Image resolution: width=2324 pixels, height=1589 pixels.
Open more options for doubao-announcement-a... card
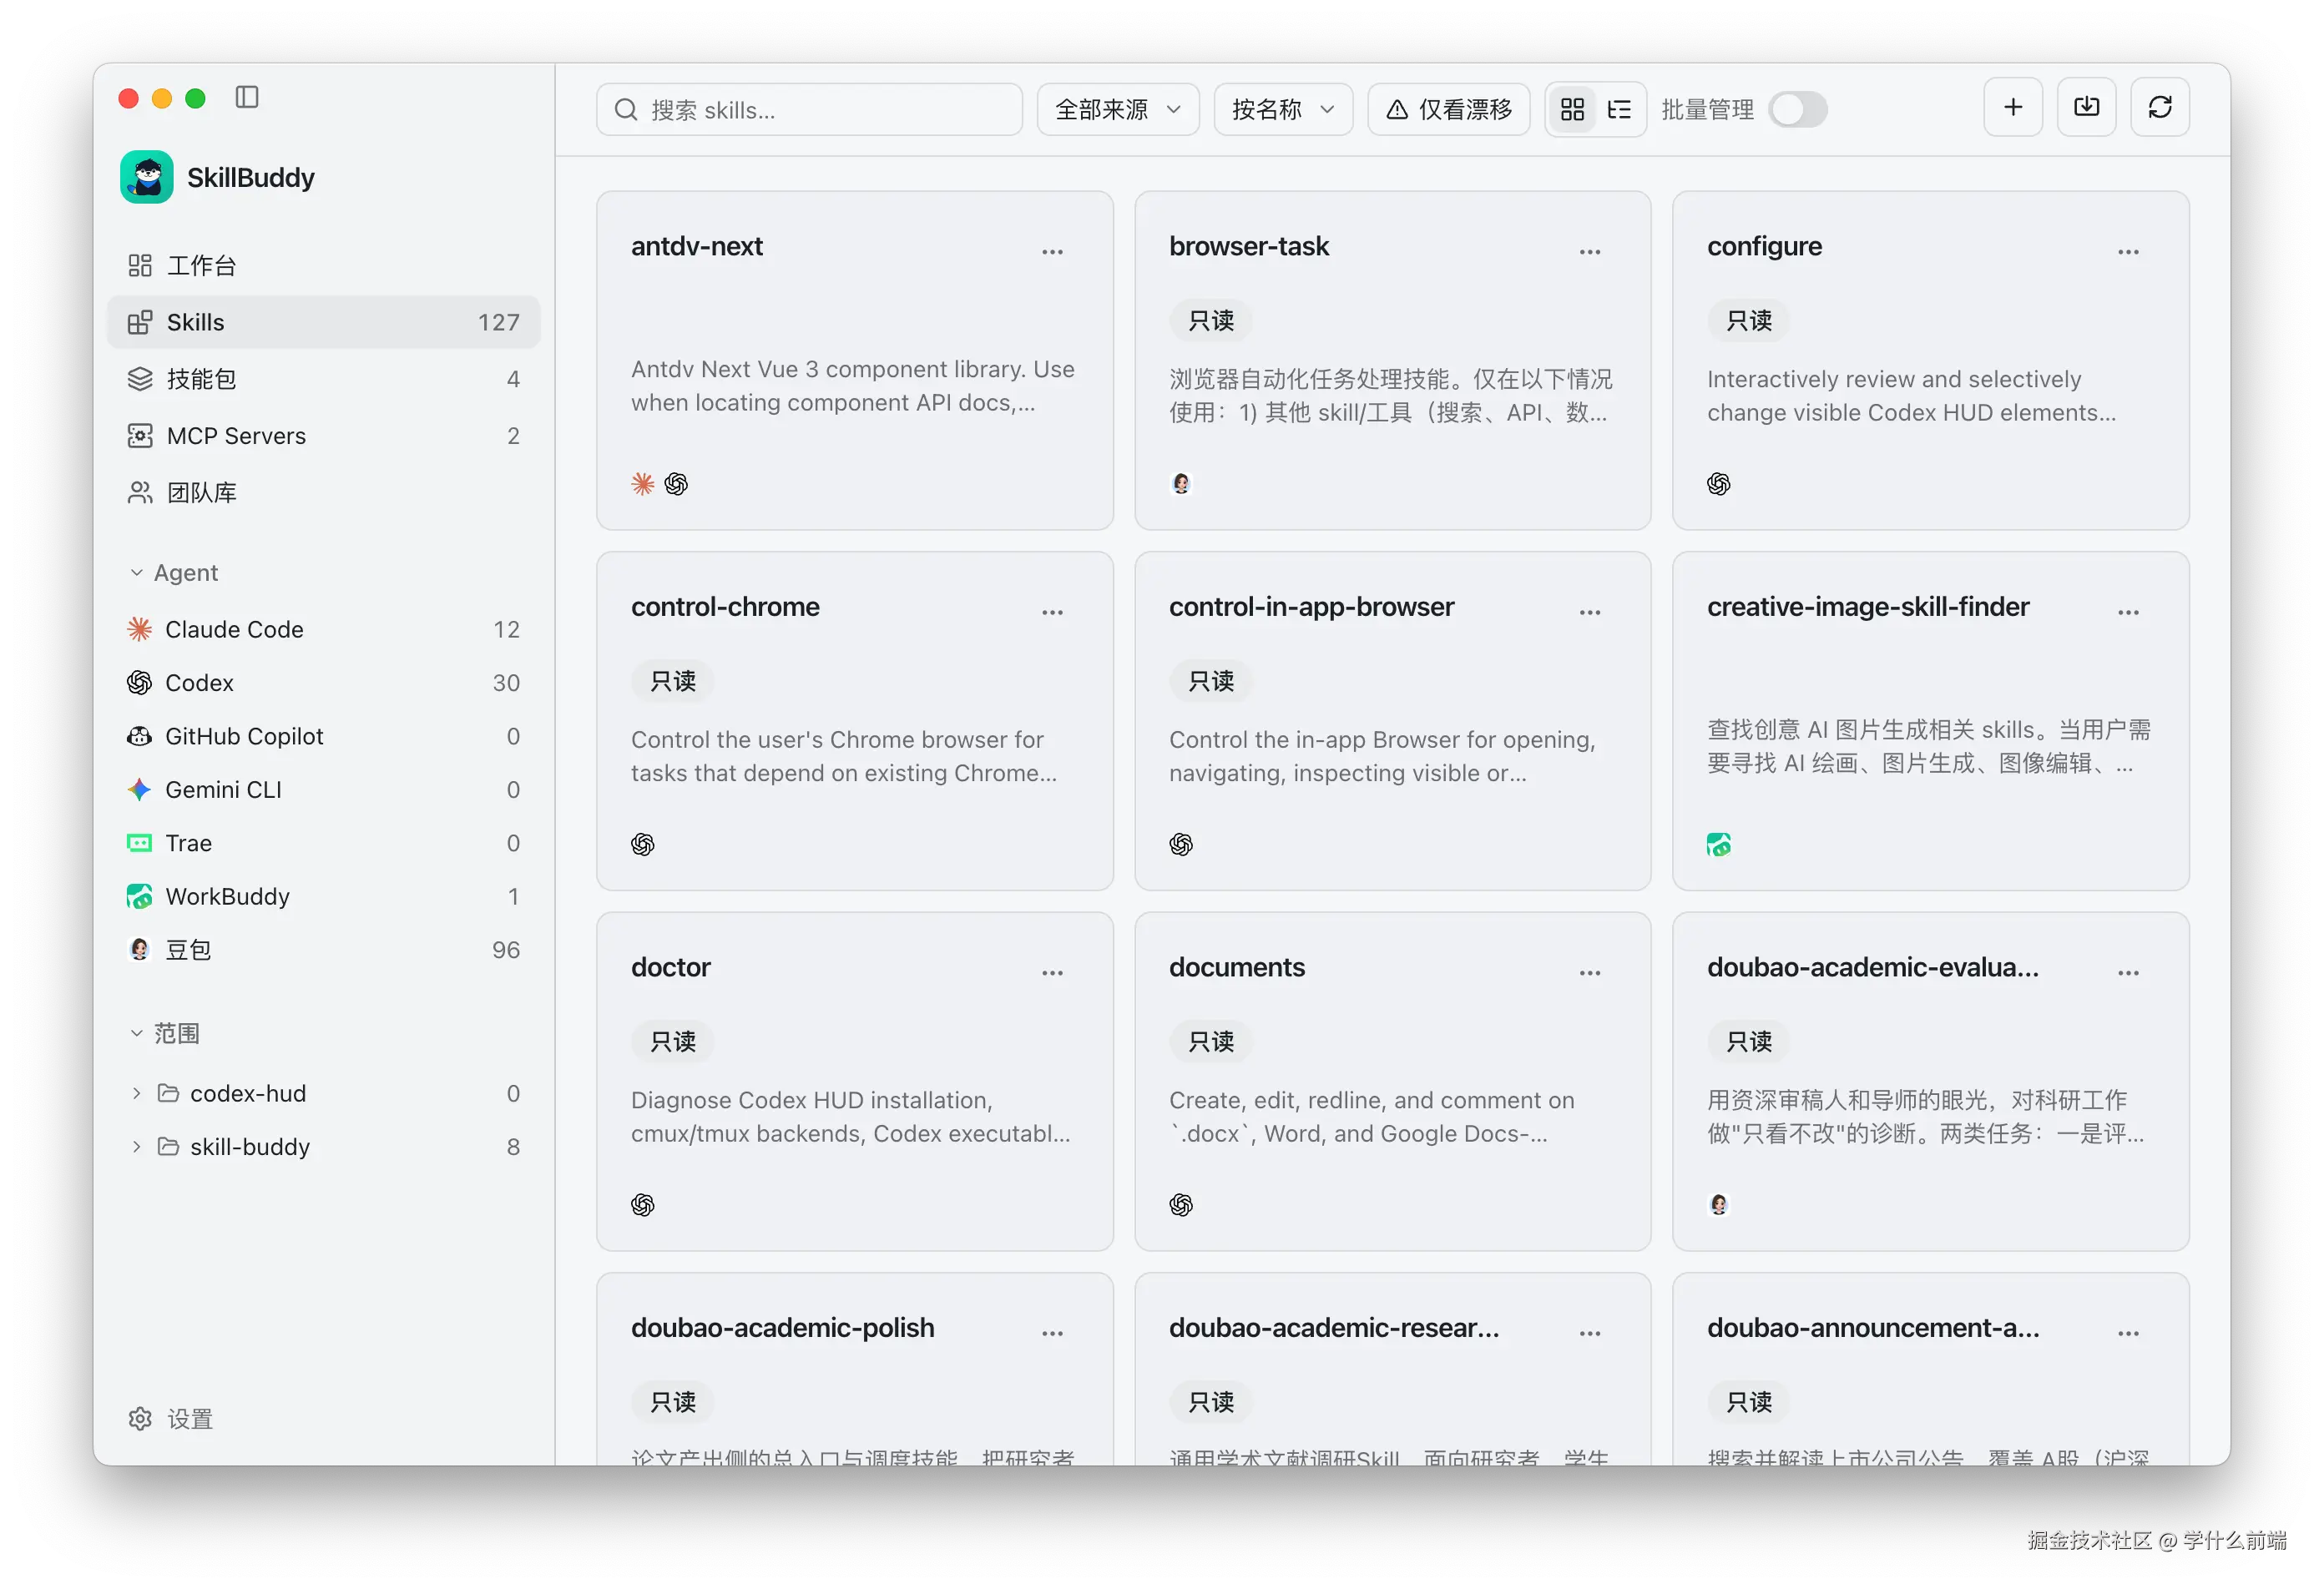2128,1333
